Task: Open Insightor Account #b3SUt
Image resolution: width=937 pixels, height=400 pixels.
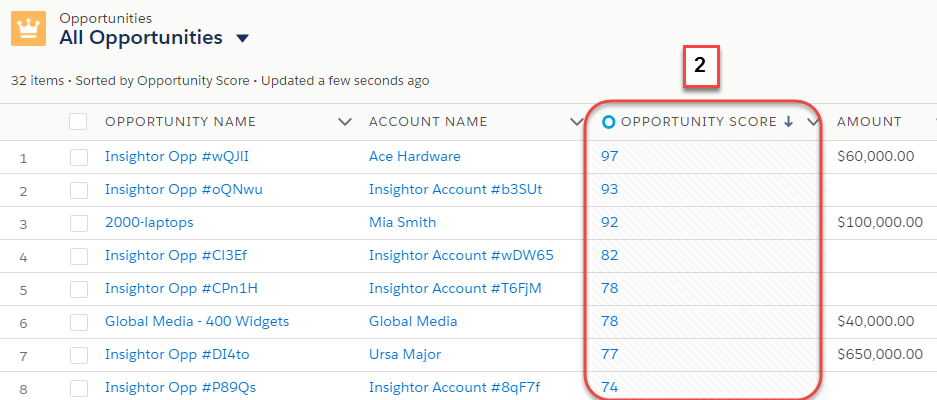Action: 455,190
